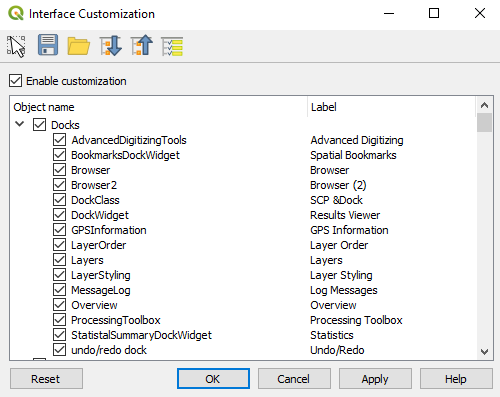
Task: Click the 'Spatial Bookmarks' label text
Action: coord(353,155)
